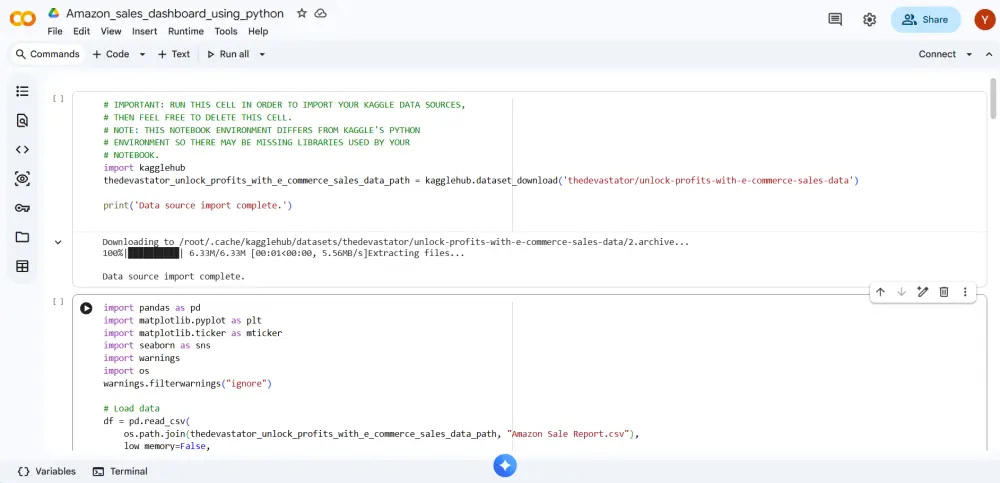Move cell up with the arrow icon
This screenshot has height=483, width=1000.
tap(880, 292)
